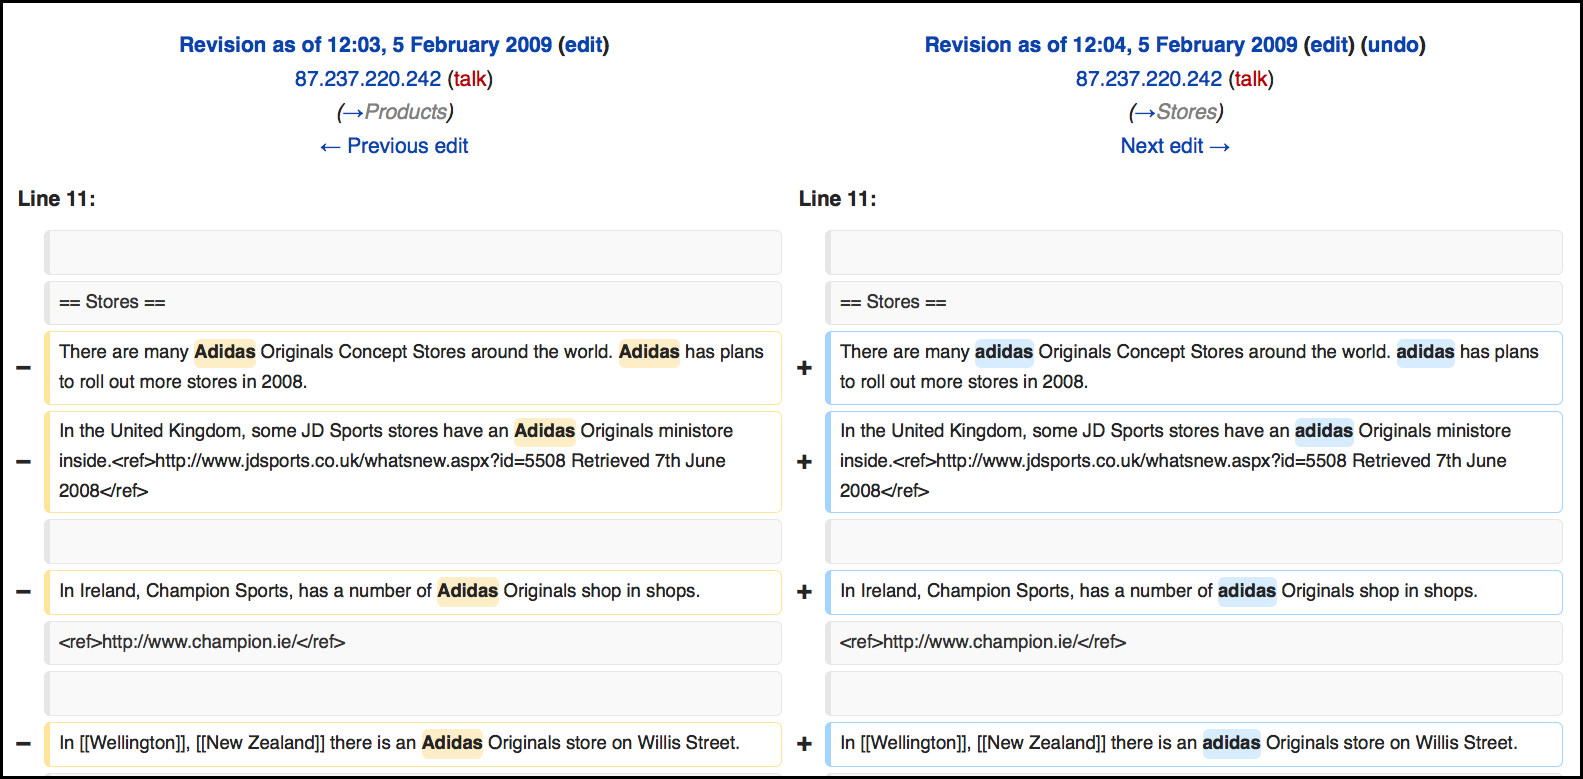Viewport: 1583px width, 779px height.
Task: Click minus marker beside 'There are many Adidas' row
Action: click(23, 368)
